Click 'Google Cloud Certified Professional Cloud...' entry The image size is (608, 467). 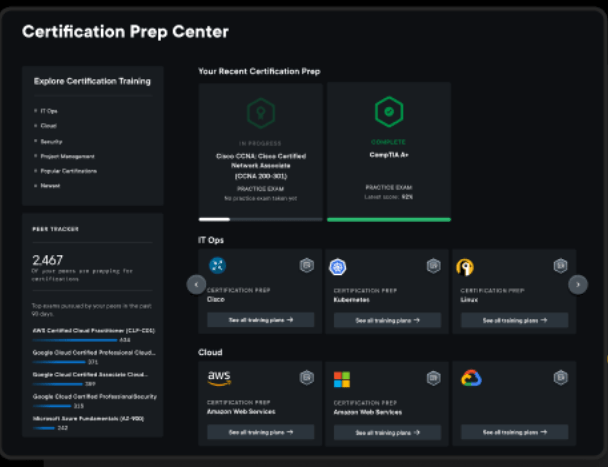click(x=94, y=353)
